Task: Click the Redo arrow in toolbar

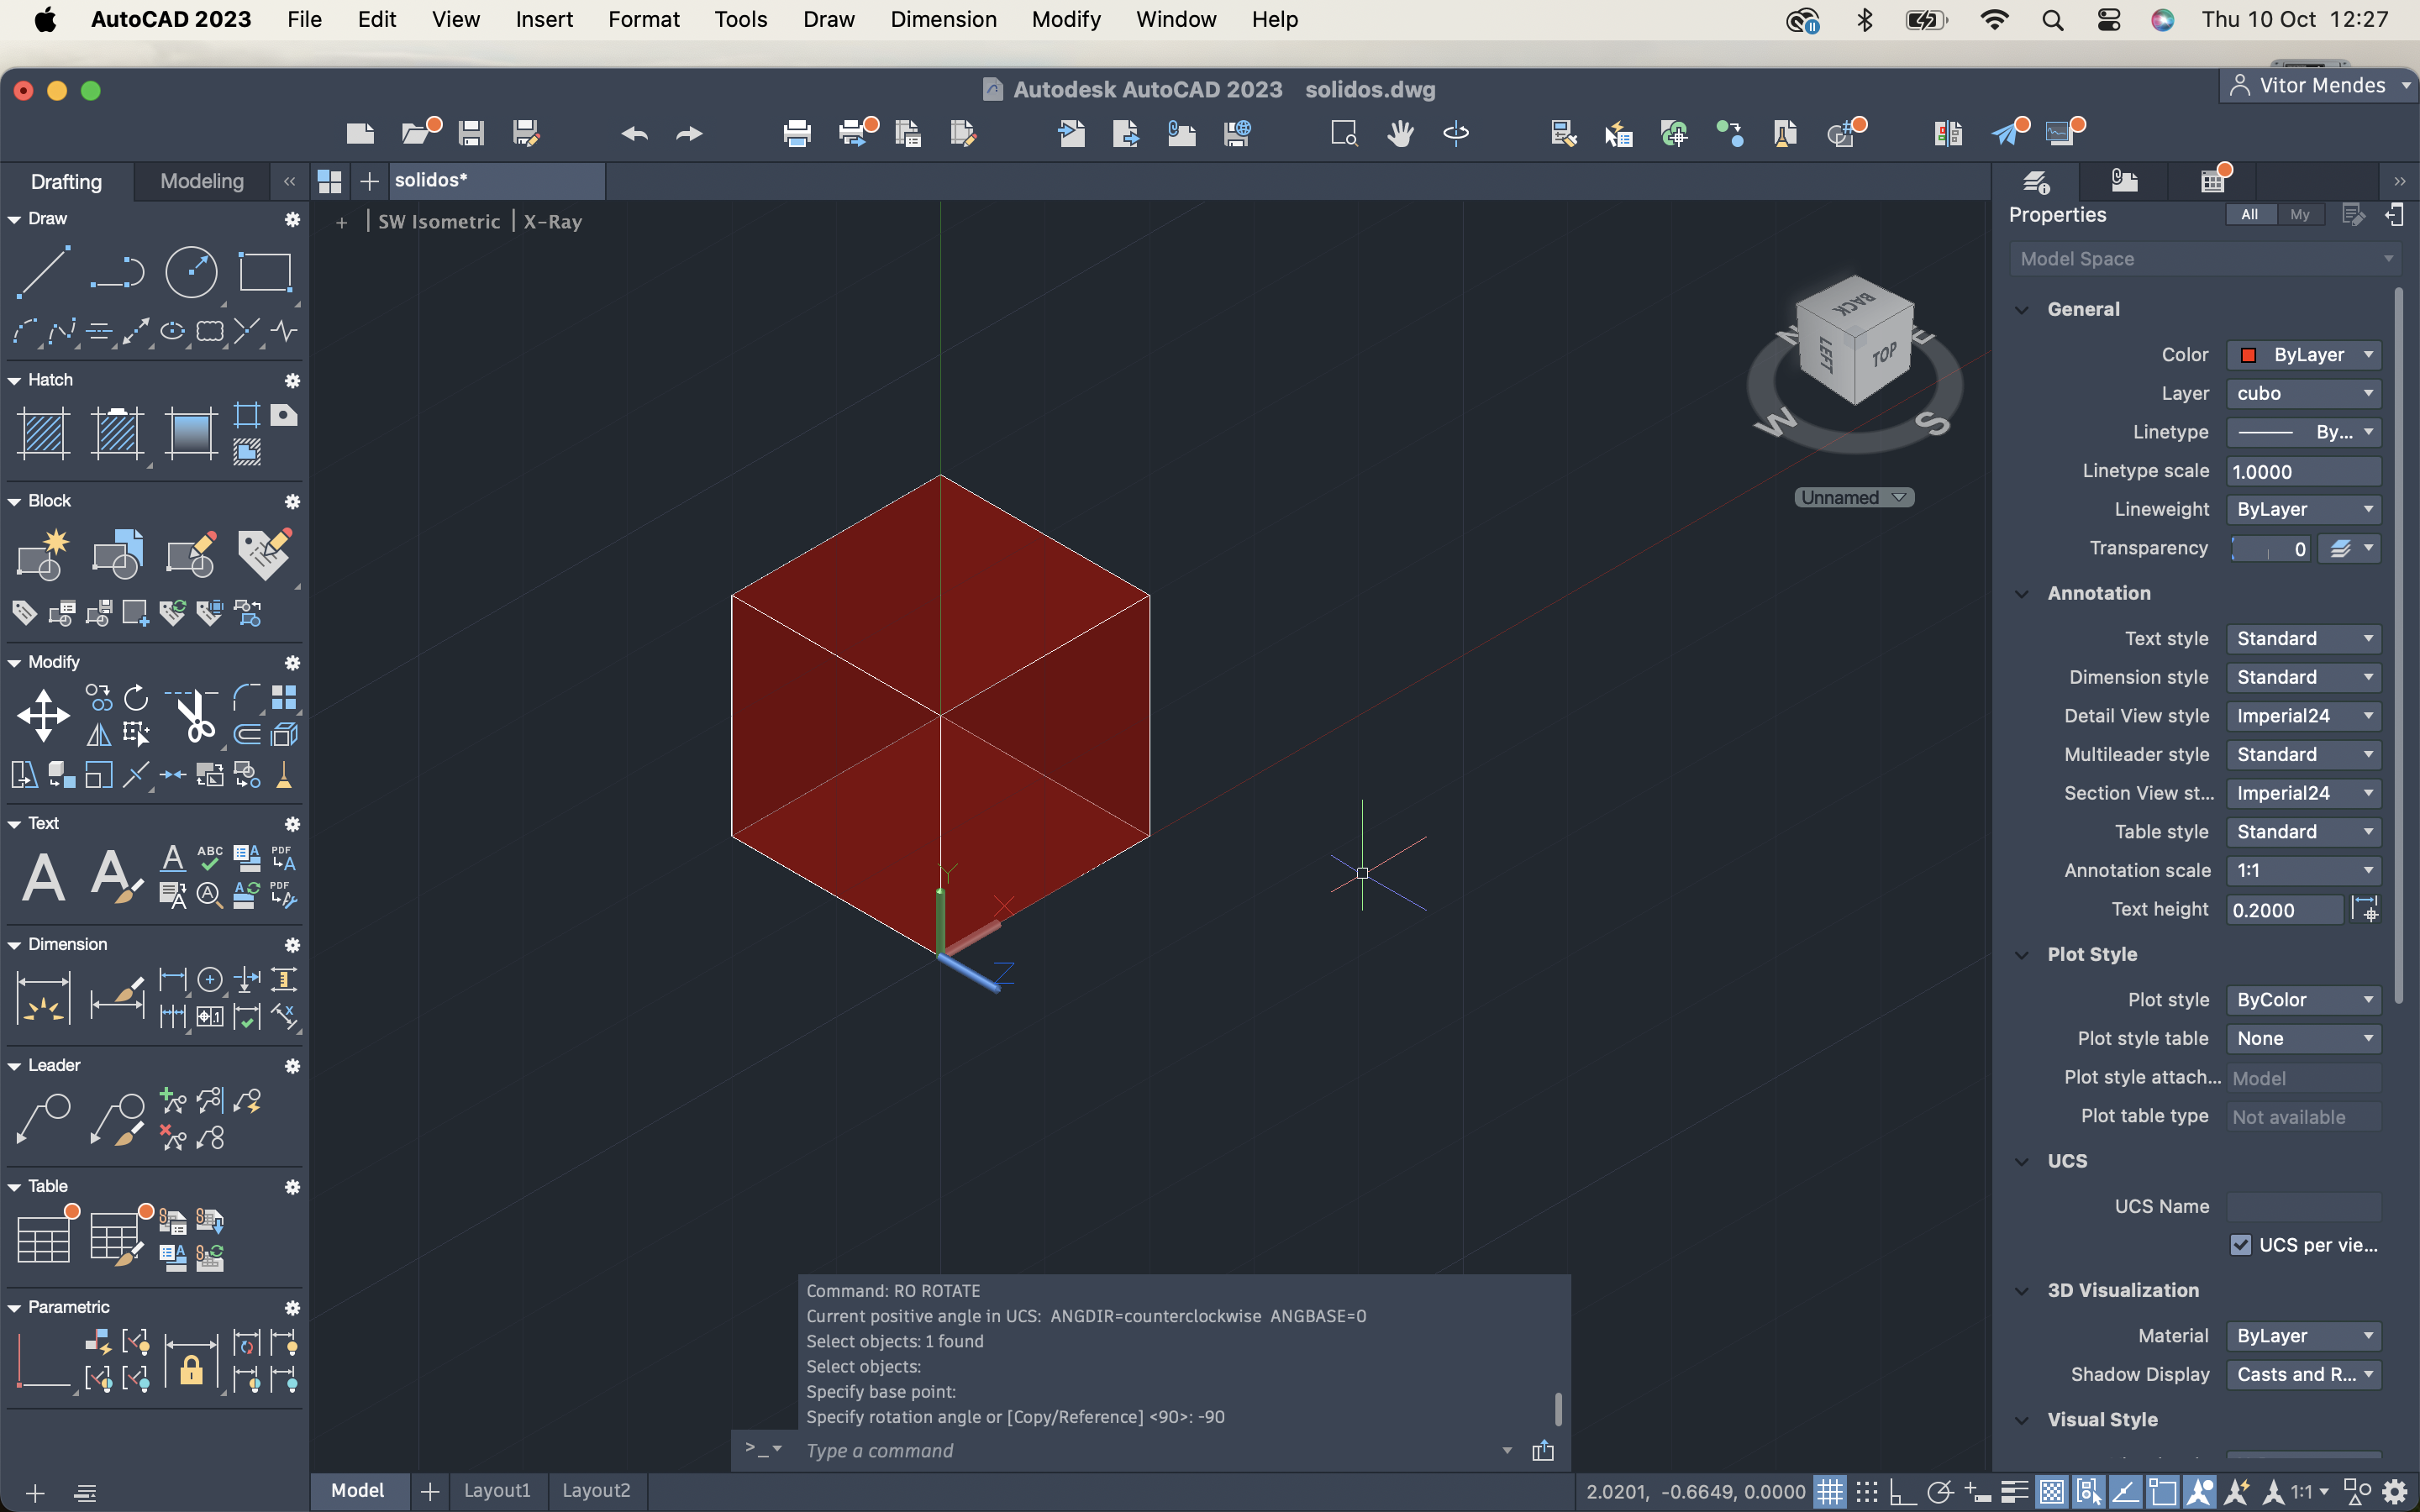Action: click(690, 133)
